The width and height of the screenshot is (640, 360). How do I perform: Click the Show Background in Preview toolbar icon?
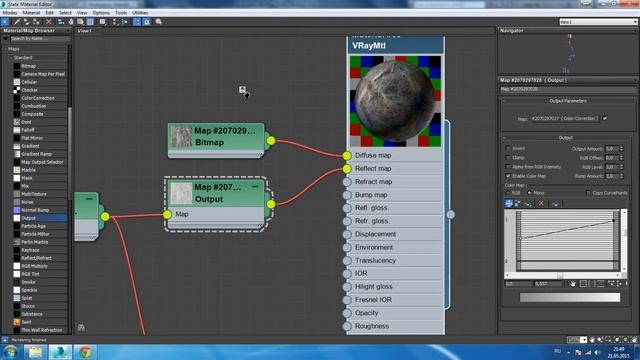[91, 22]
